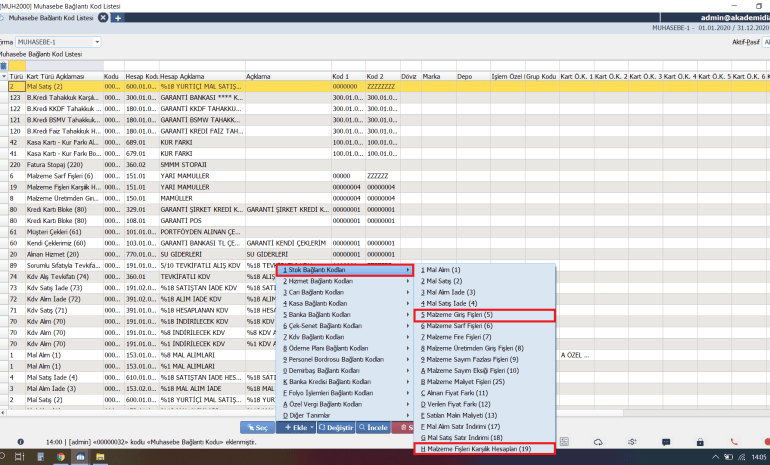Screen dimensions: 770x465
Task: Select Mal Satış İade (4) submenu entry
Action: tap(485, 303)
